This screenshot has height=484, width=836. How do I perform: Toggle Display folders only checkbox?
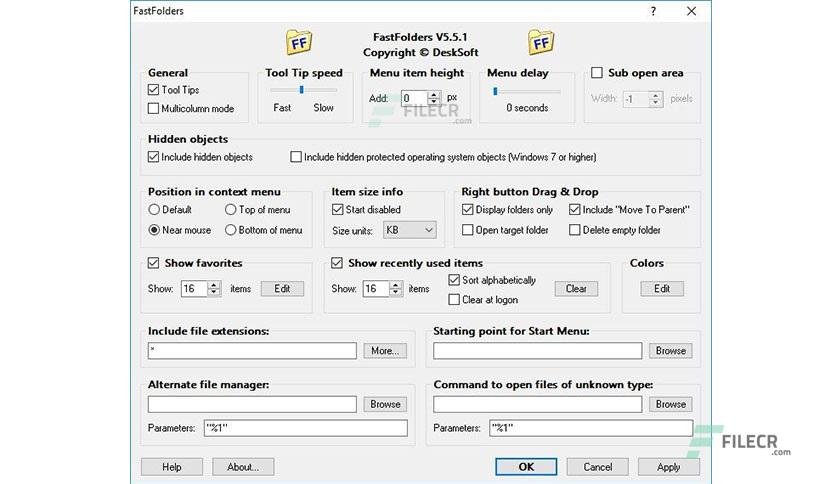468,209
